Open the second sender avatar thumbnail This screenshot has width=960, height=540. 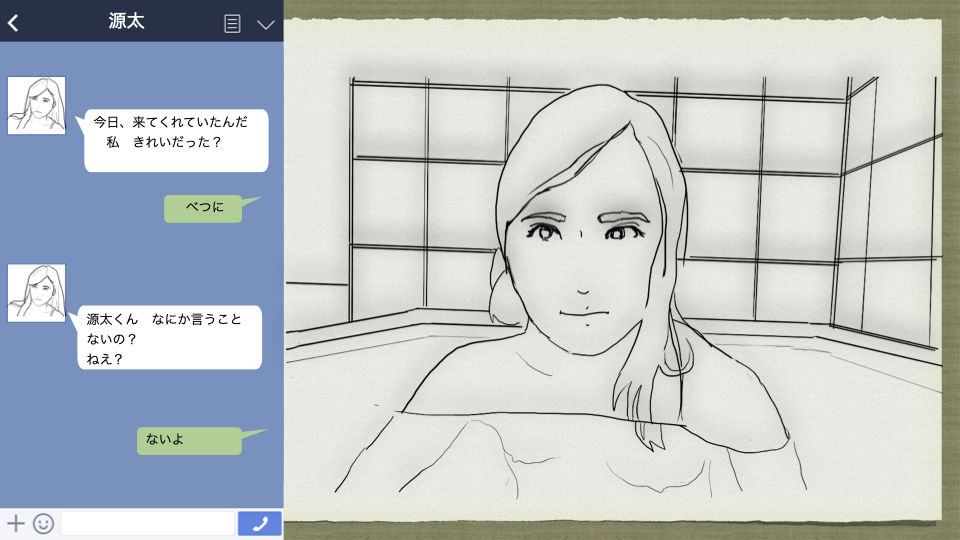37,293
